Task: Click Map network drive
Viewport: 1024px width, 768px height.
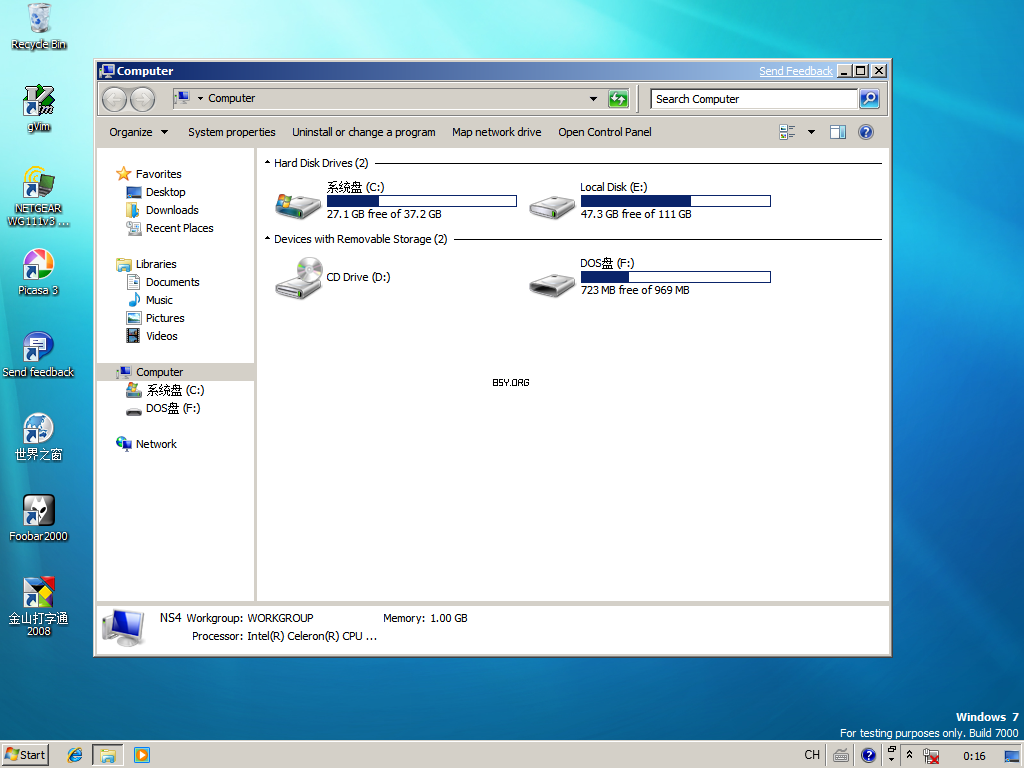Action: tap(496, 132)
